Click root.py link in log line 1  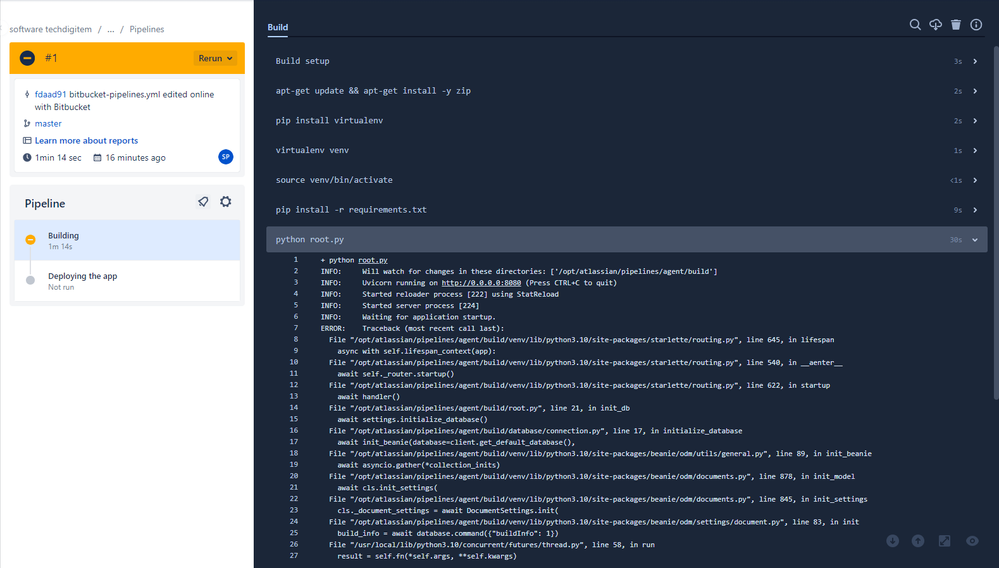(x=373, y=260)
